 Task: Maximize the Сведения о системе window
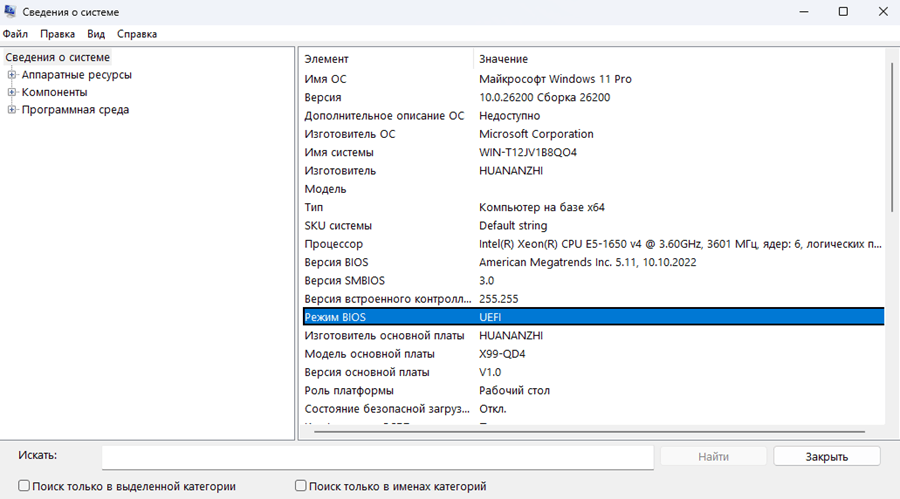pos(843,11)
